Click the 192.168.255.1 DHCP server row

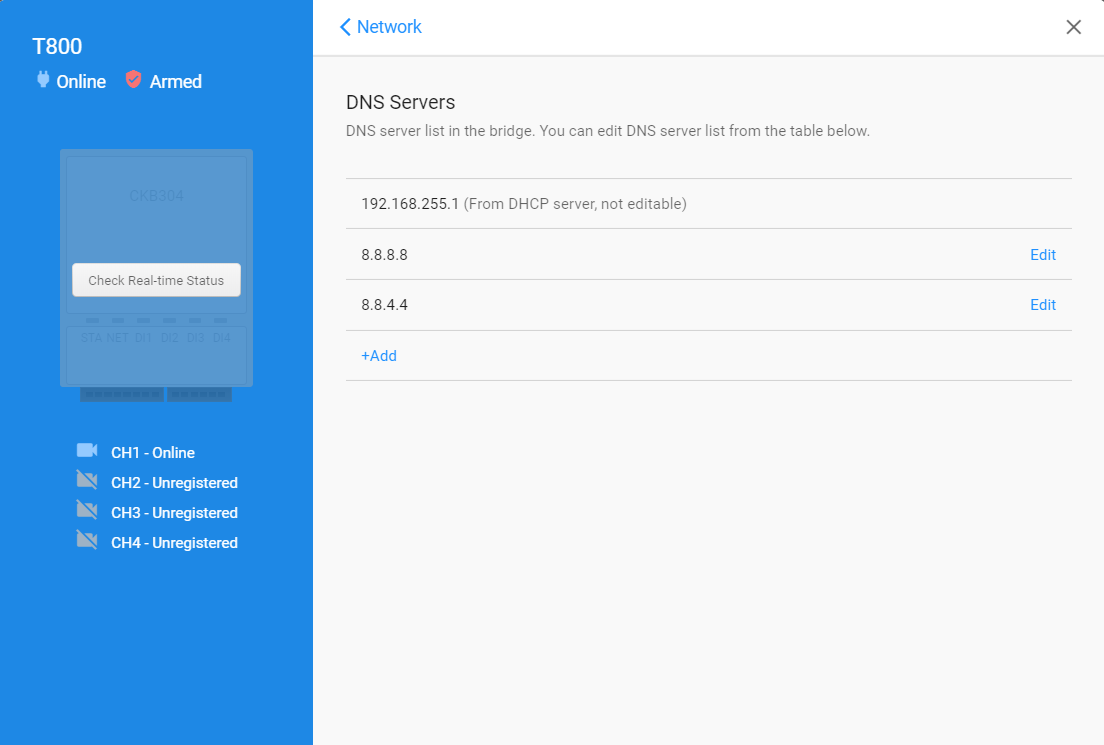708,204
